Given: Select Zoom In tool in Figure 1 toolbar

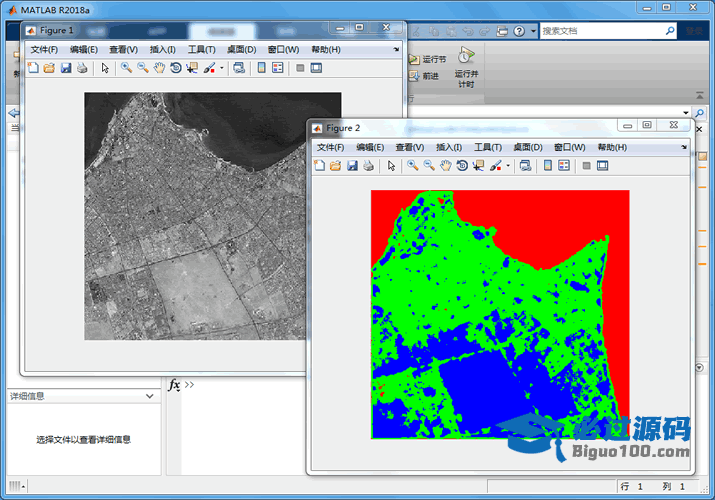Looking at the screenshot, I should [126, 68].
